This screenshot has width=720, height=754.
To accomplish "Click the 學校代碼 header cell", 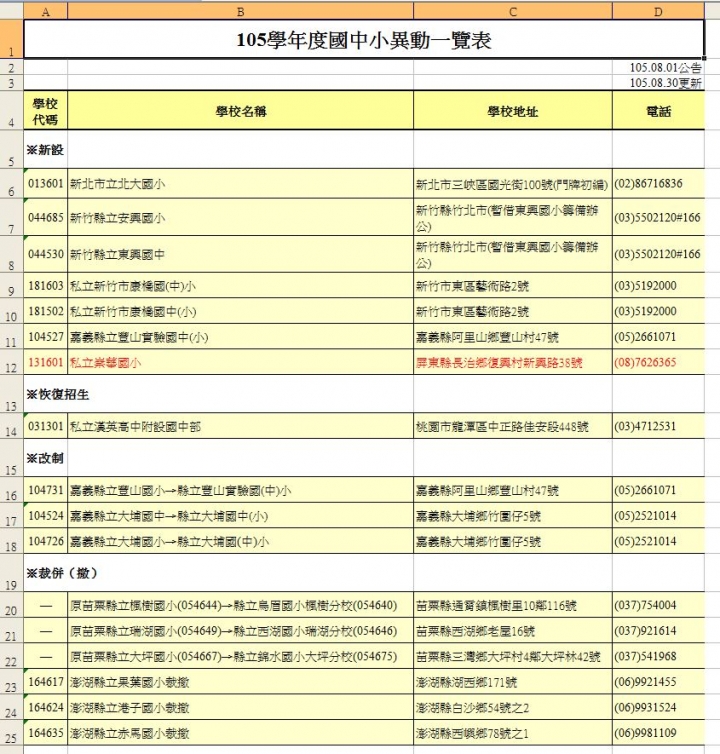I will [x=46, y=111].
